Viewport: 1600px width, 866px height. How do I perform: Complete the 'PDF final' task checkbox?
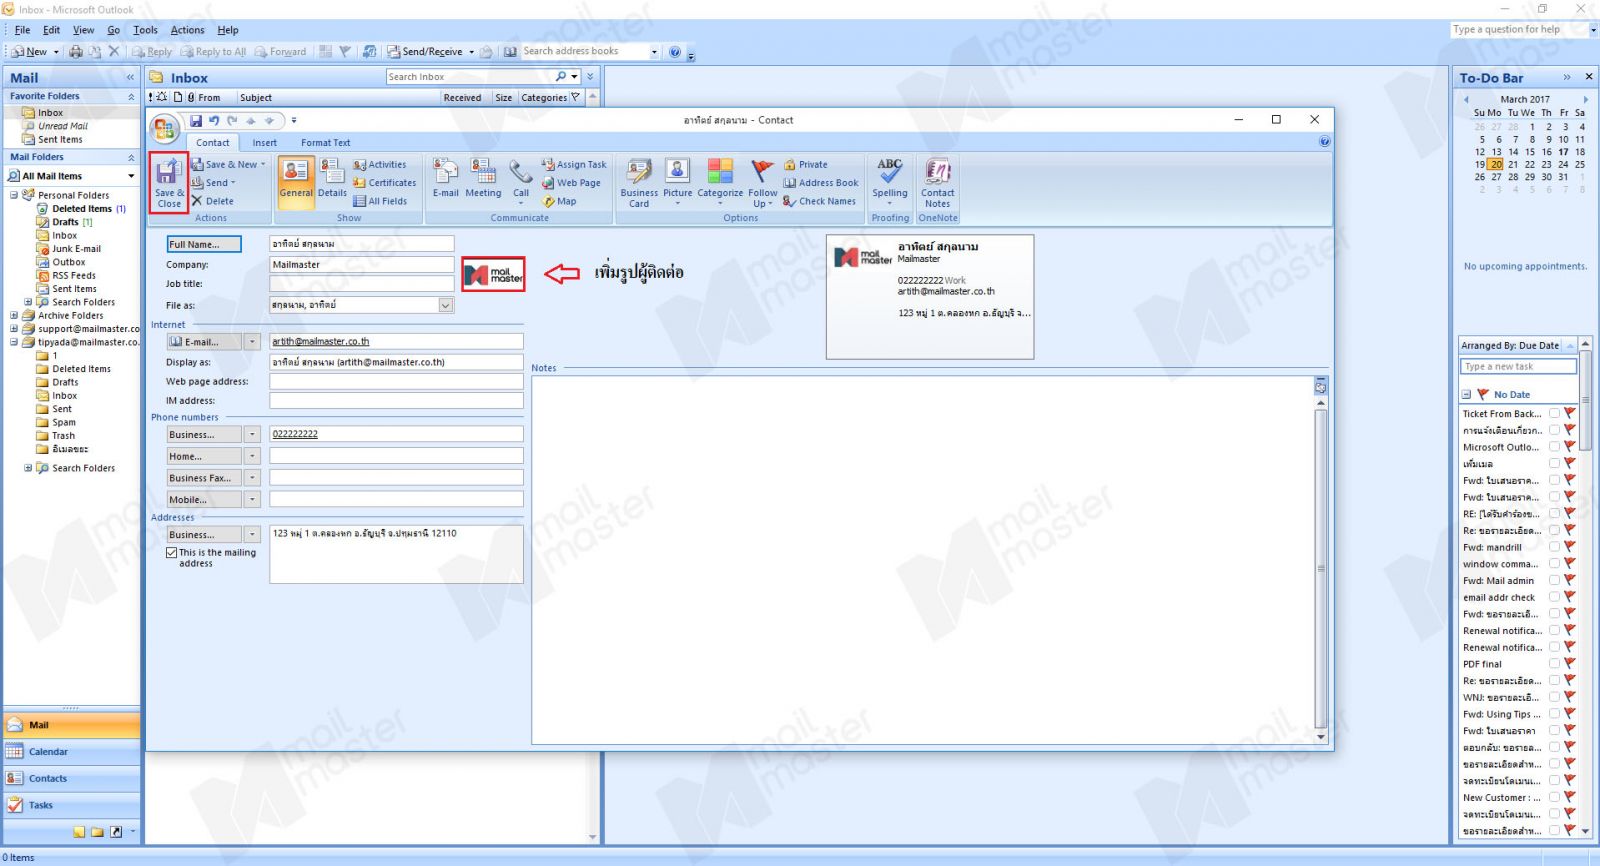pos(1554,663)
